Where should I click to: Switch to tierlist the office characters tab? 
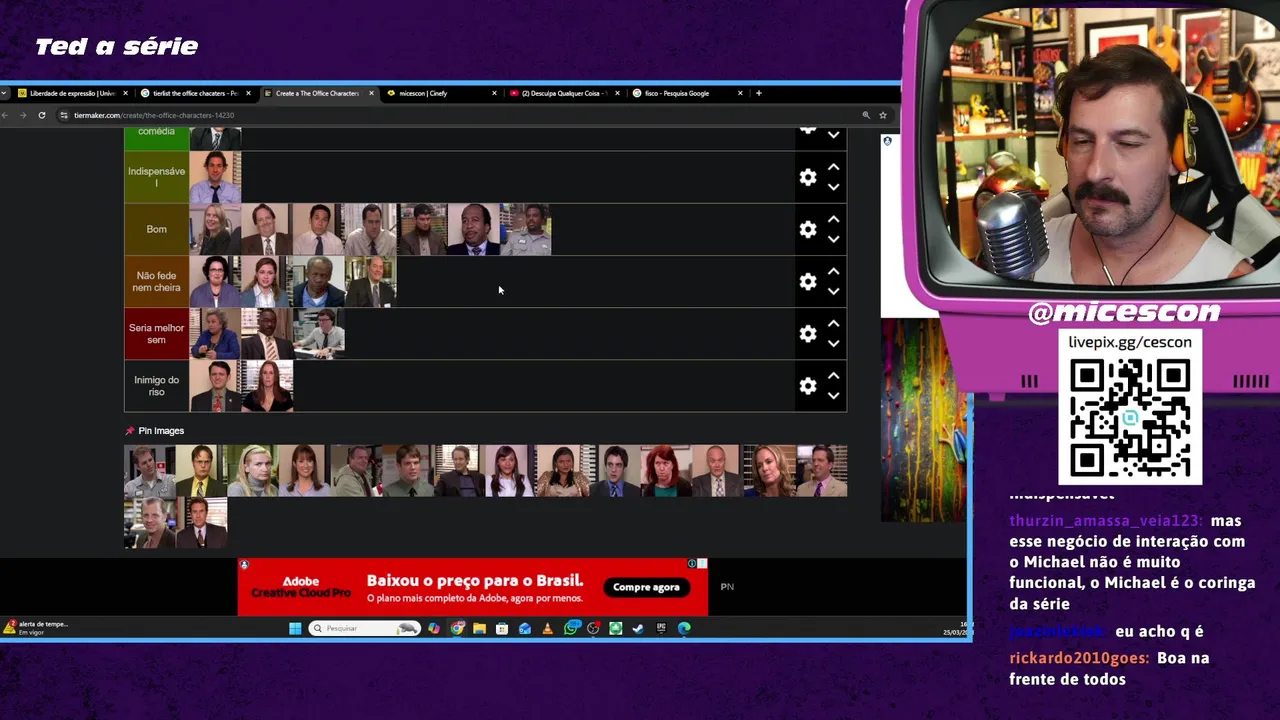pos(195,93)
